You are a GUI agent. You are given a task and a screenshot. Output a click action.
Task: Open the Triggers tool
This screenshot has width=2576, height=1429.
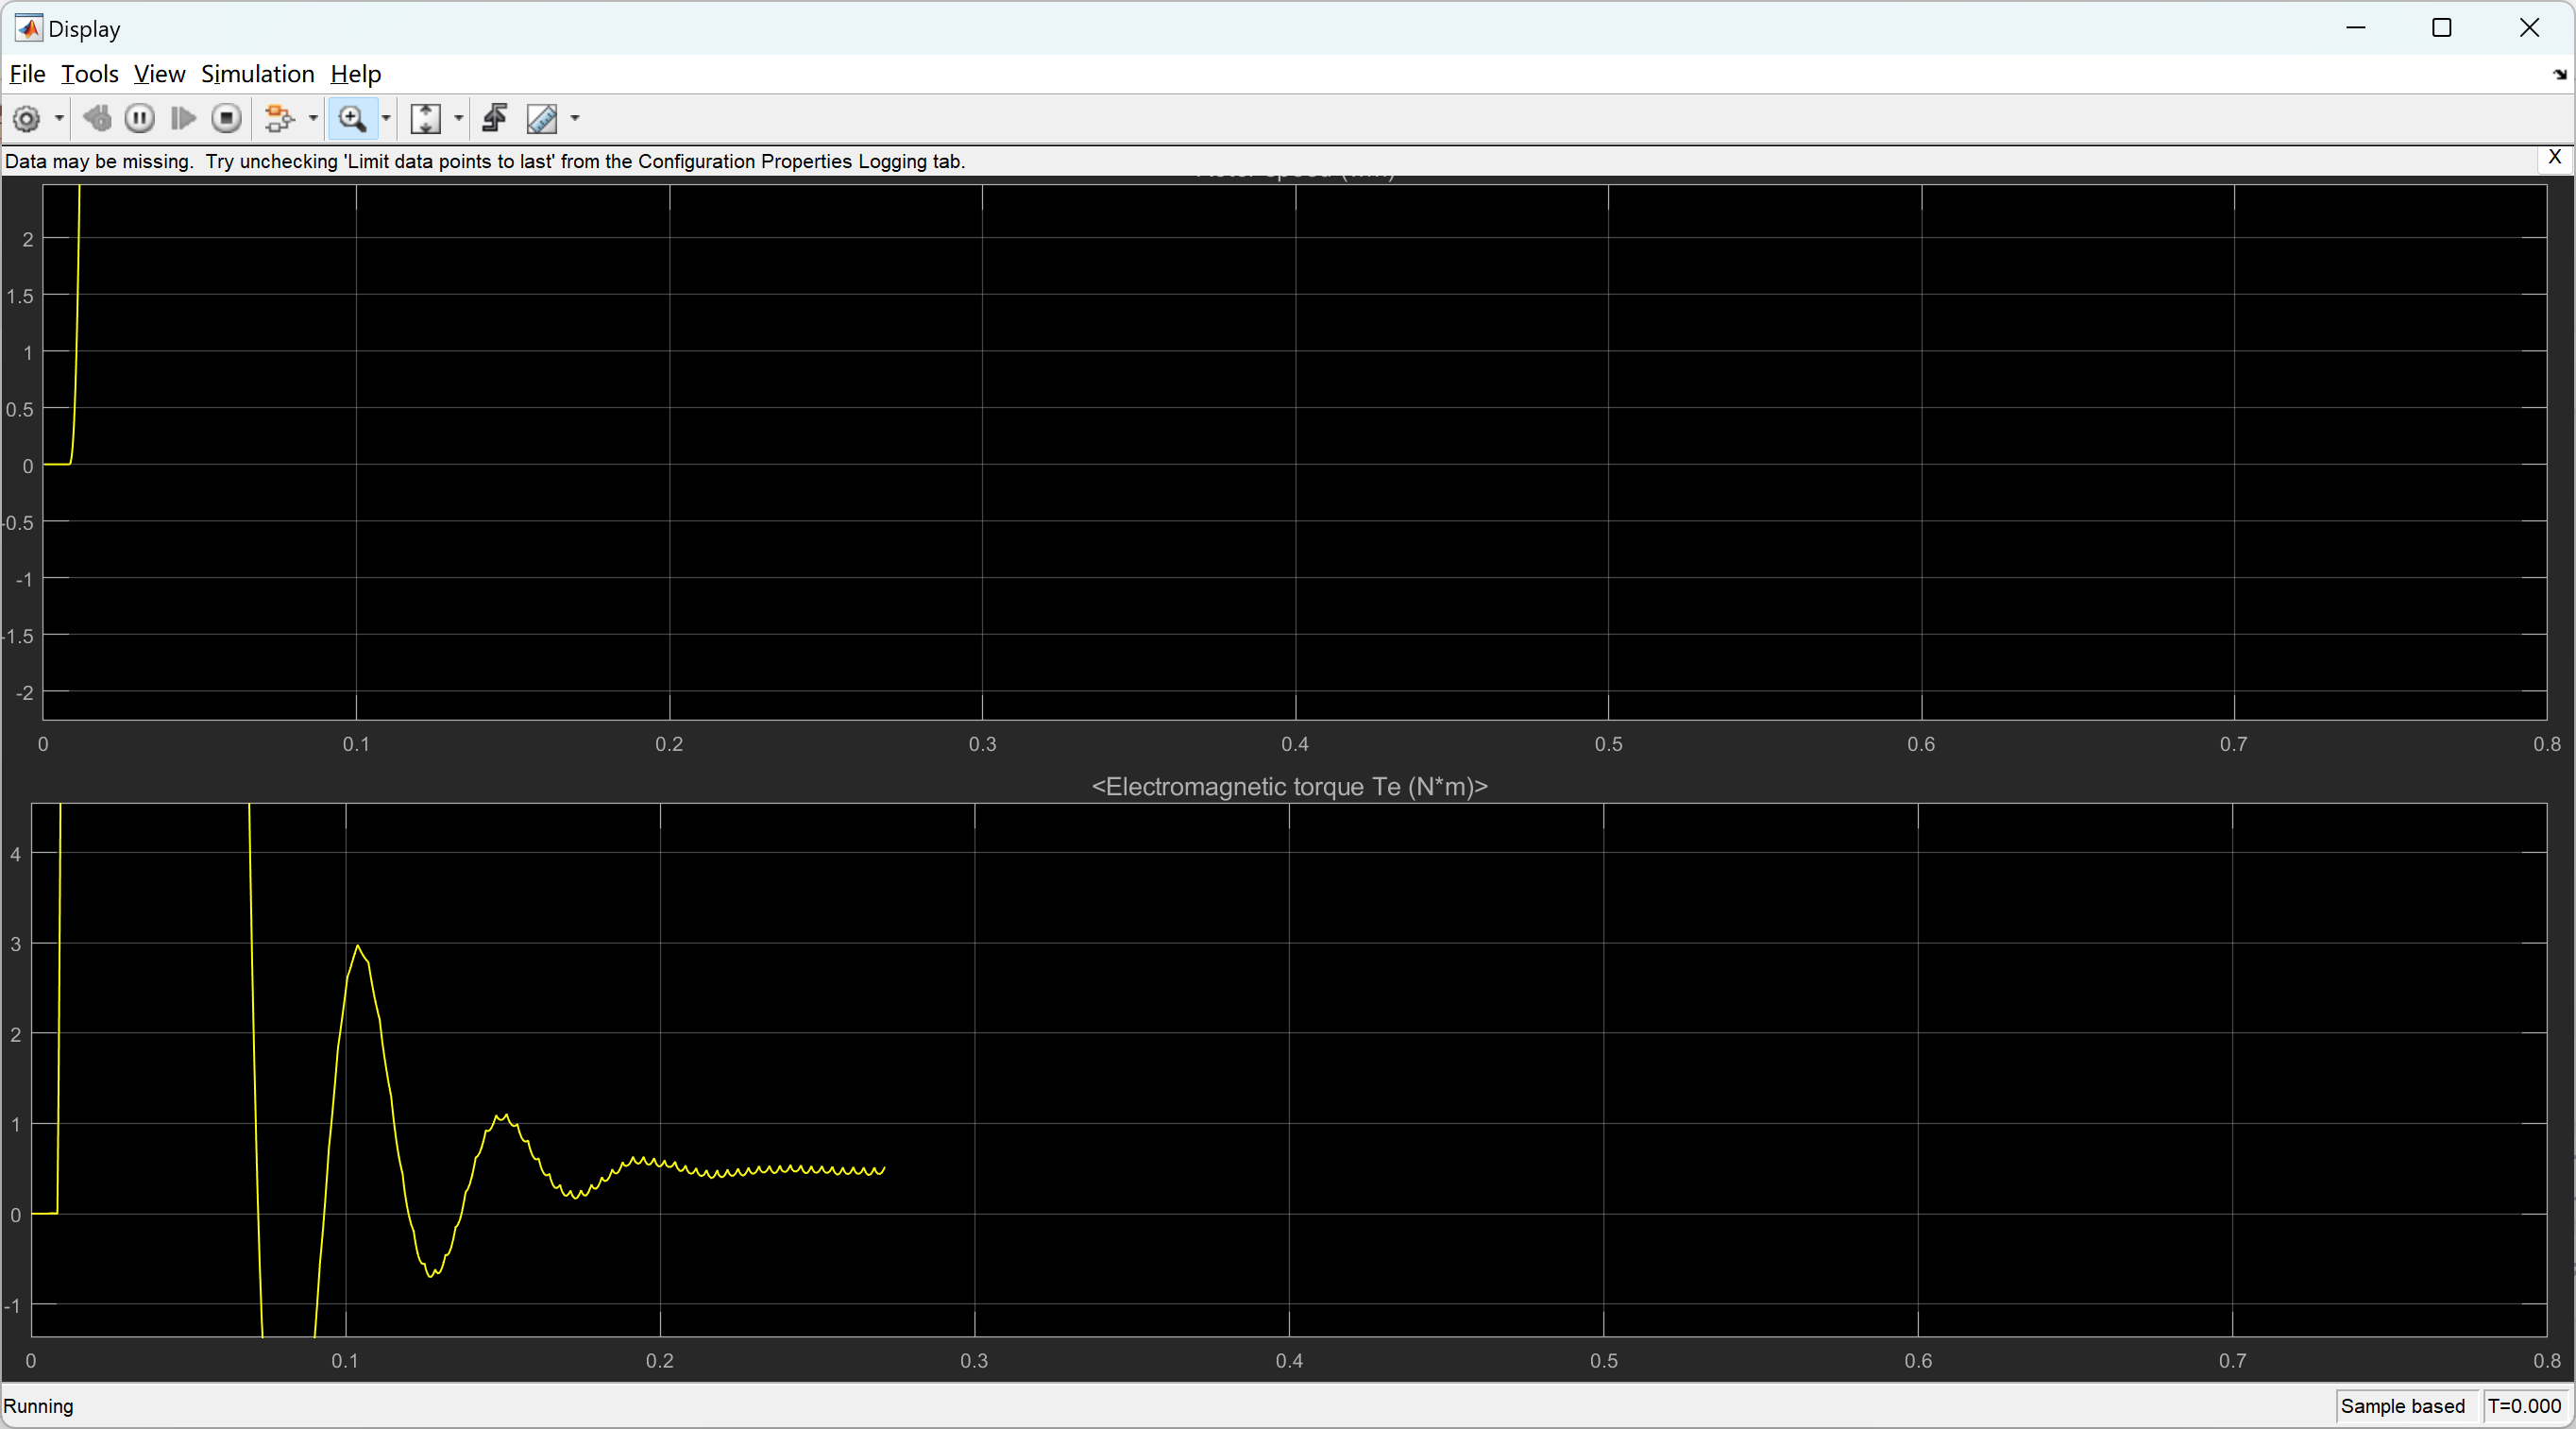coord(495,119)
